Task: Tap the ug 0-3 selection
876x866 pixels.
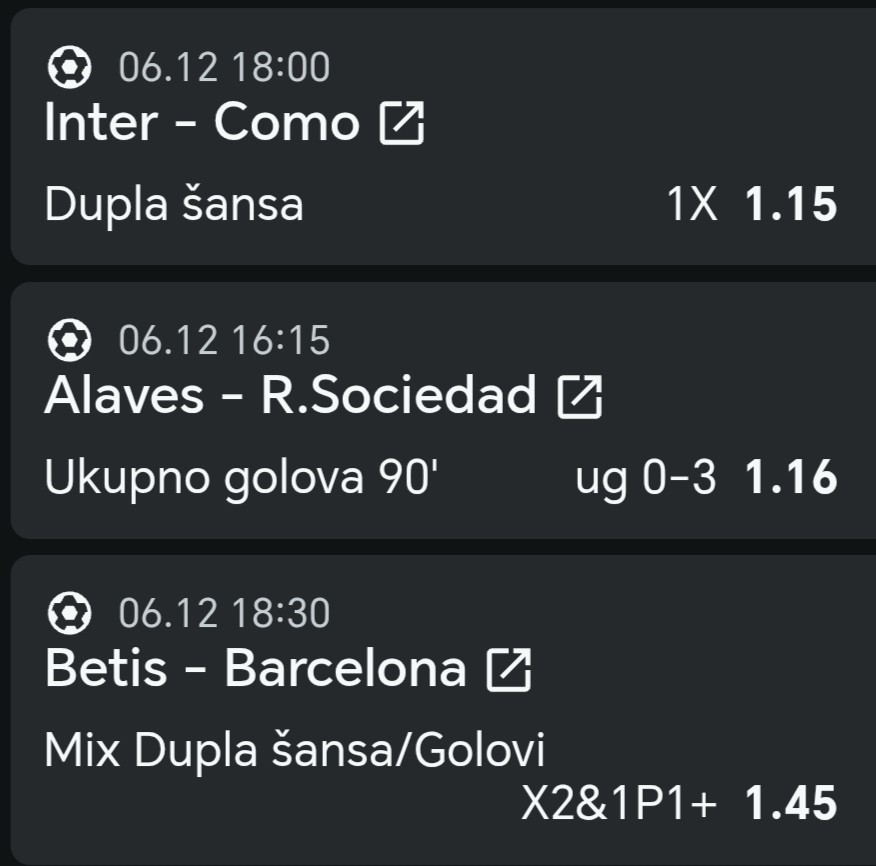Action: (x=646, y=479)
